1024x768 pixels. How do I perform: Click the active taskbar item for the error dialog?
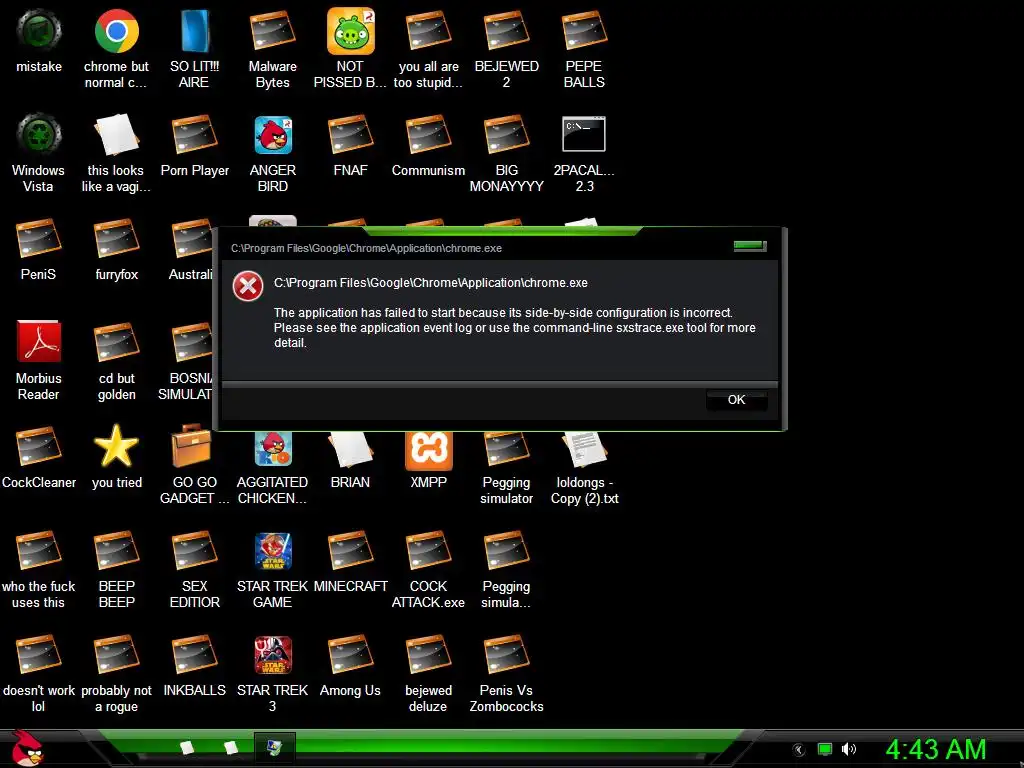pyautogui.click(x=274, y=747)
